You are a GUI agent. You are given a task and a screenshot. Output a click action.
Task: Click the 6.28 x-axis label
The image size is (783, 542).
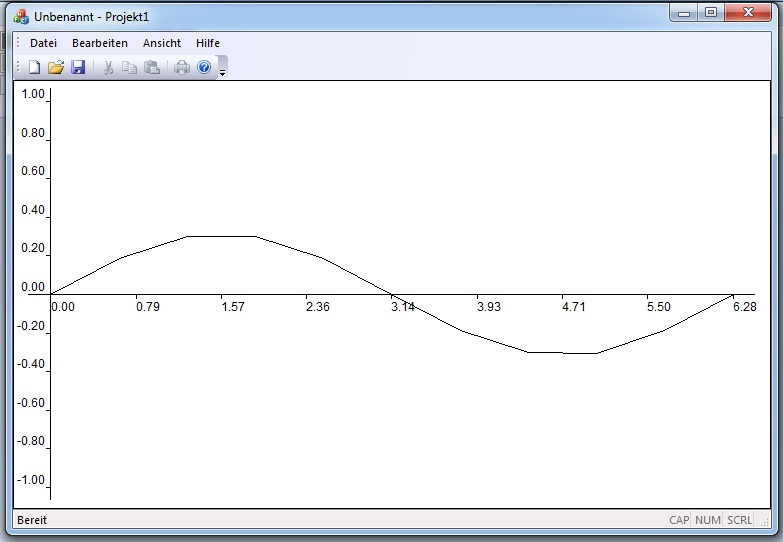[745, 307]
